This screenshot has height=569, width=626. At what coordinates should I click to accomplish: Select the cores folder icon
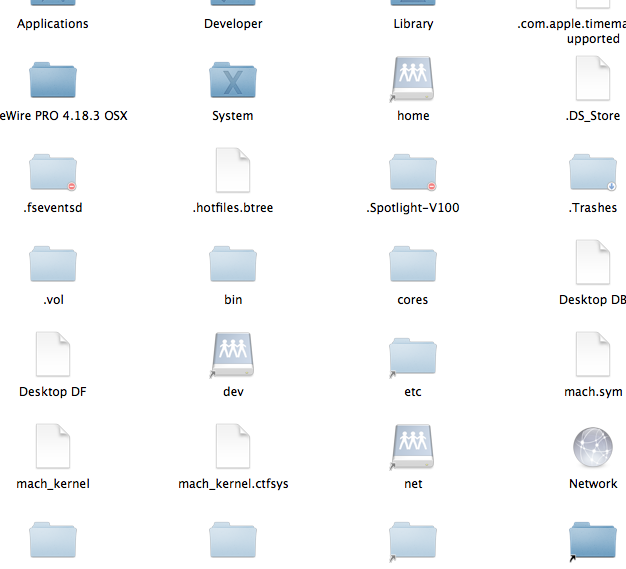coord(413,264)
